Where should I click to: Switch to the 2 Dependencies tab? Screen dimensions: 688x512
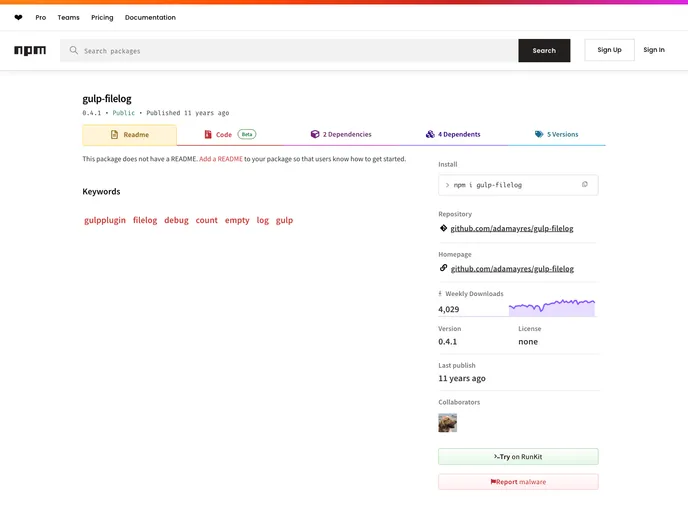(341, 135)
